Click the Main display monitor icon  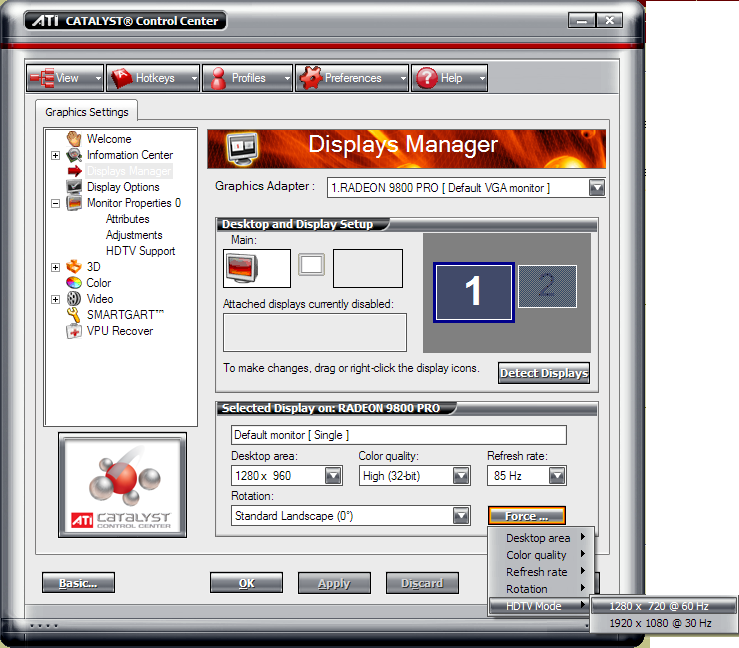pyautogui.click(x=242, y=268)
